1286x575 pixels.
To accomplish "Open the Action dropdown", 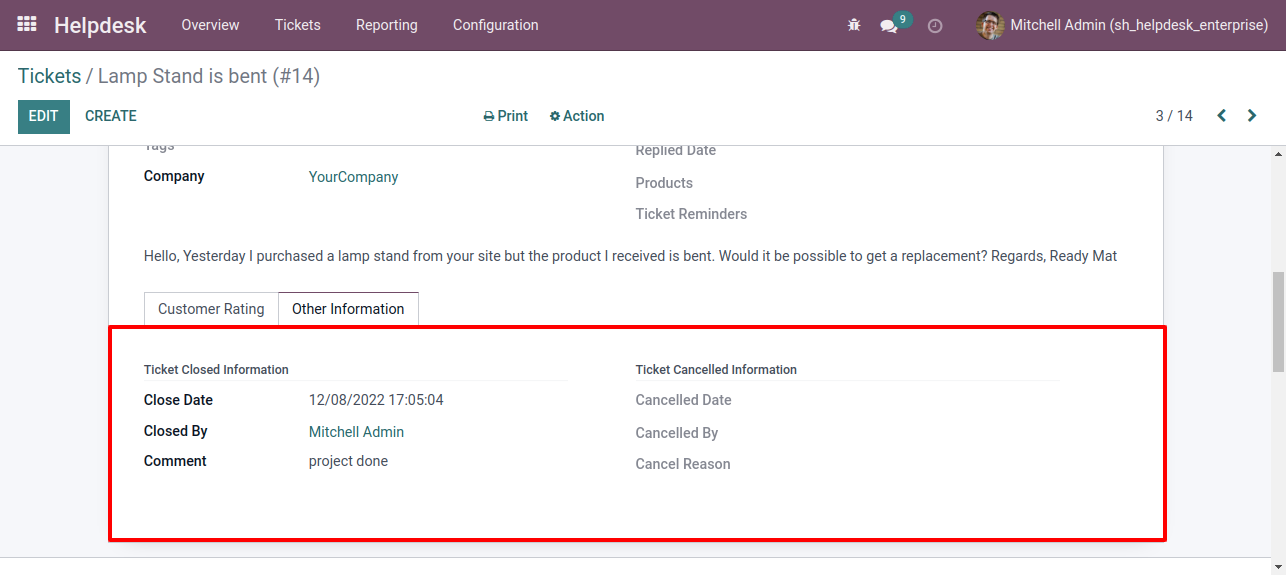I will pyautogui.click(x=577, y=116).
